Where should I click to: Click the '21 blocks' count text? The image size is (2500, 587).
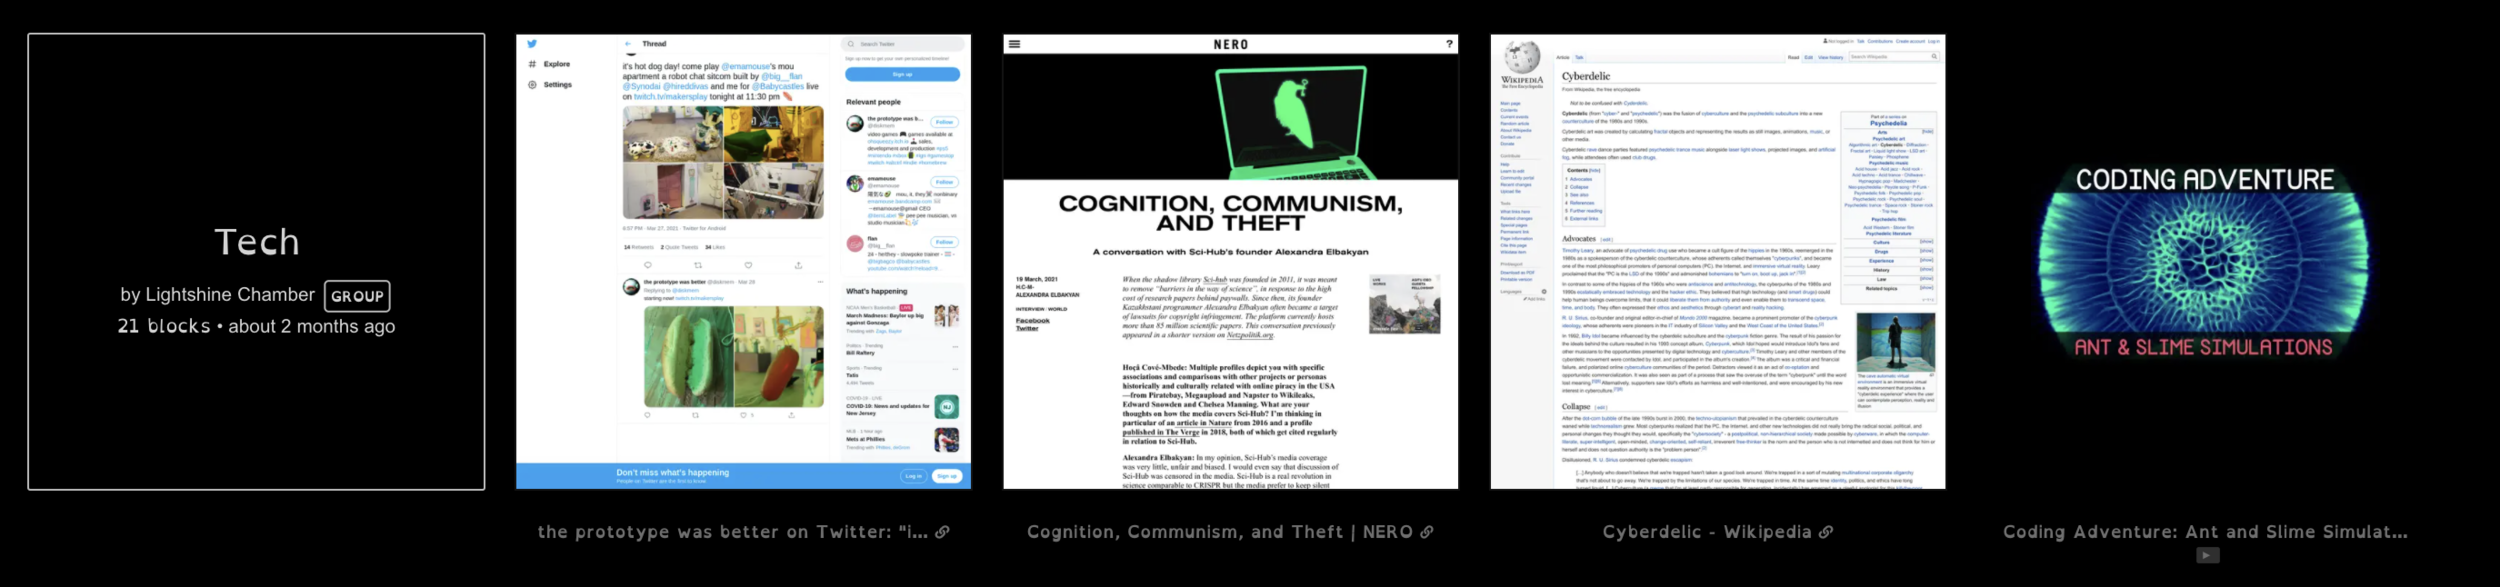pyautogui.click(x=164, y=326)
